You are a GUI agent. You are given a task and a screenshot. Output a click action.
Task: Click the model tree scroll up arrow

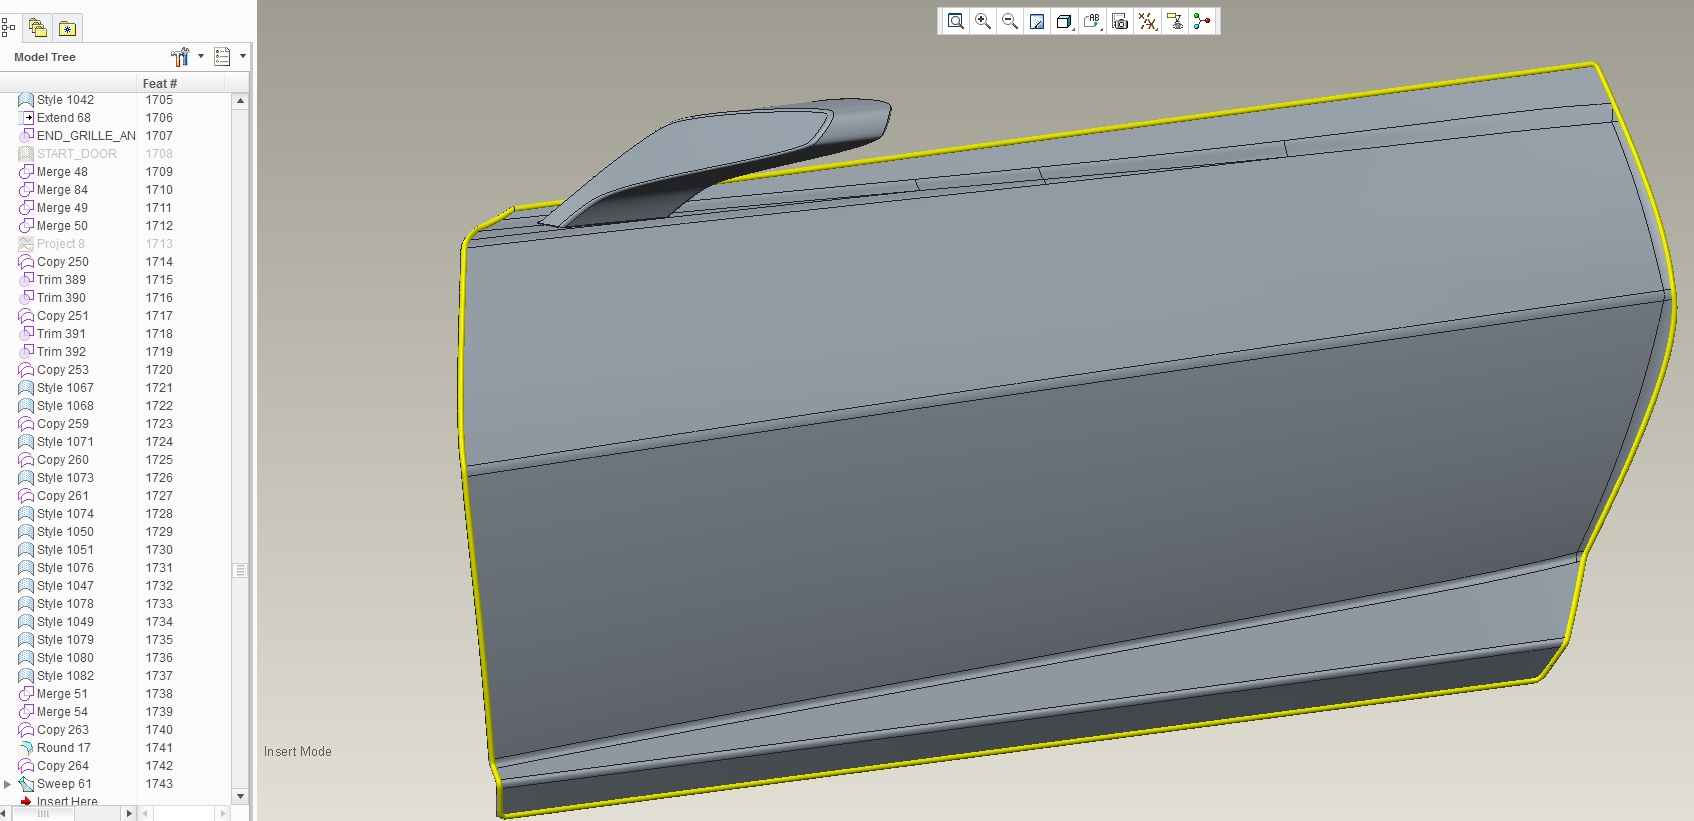click(x=240, y=101)
